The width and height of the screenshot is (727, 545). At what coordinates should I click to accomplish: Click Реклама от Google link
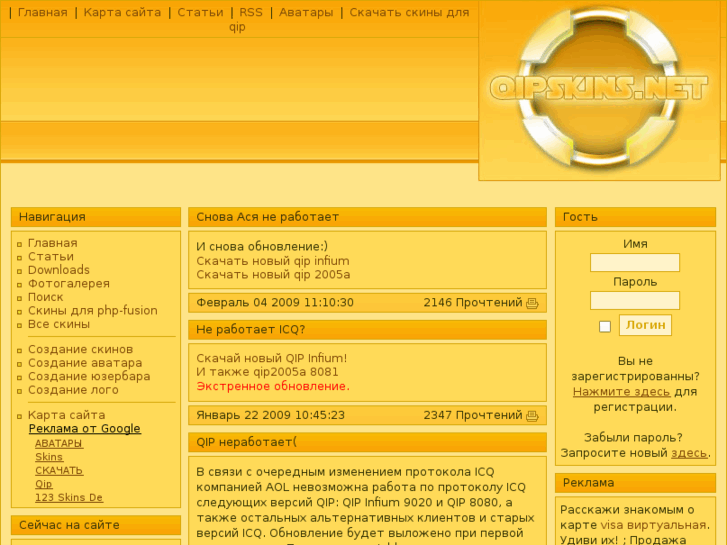(85, 429)
